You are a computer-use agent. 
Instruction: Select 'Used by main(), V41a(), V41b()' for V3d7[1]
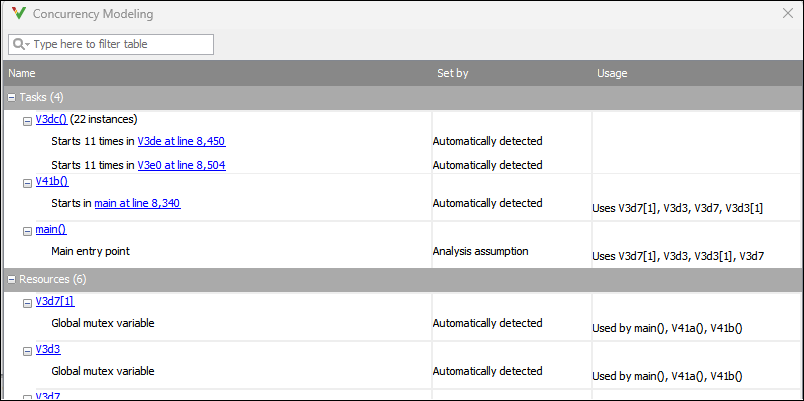click(667, 328)
